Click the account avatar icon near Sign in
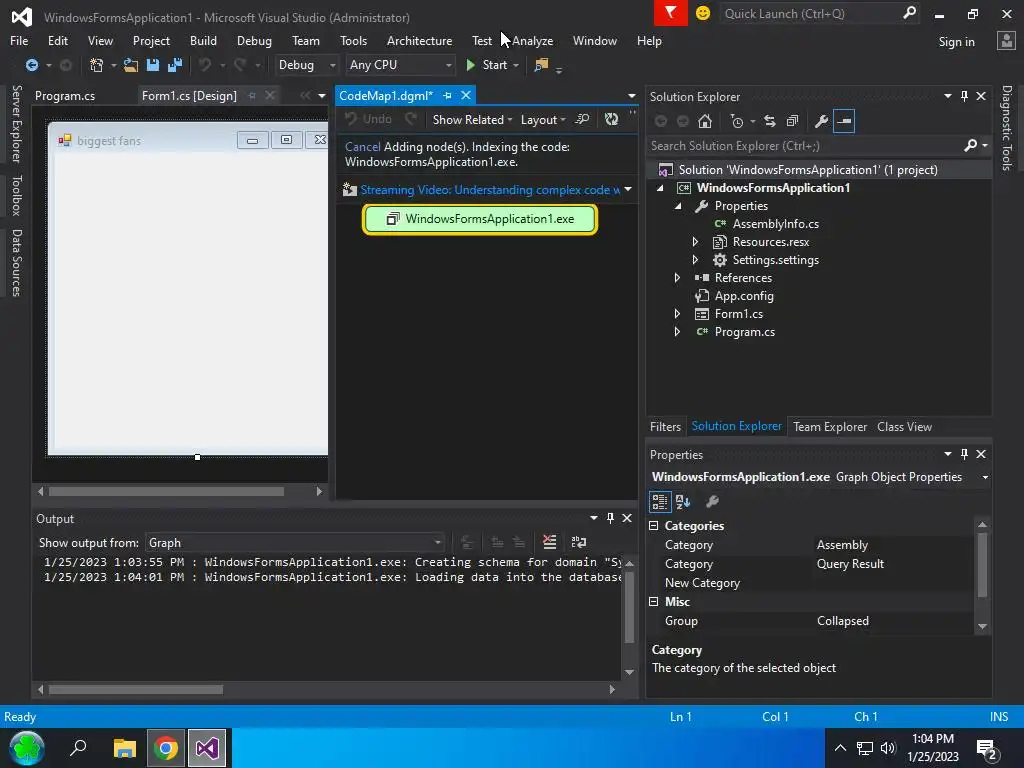This screenshot has height=768, width=1024. (1006, 40)
